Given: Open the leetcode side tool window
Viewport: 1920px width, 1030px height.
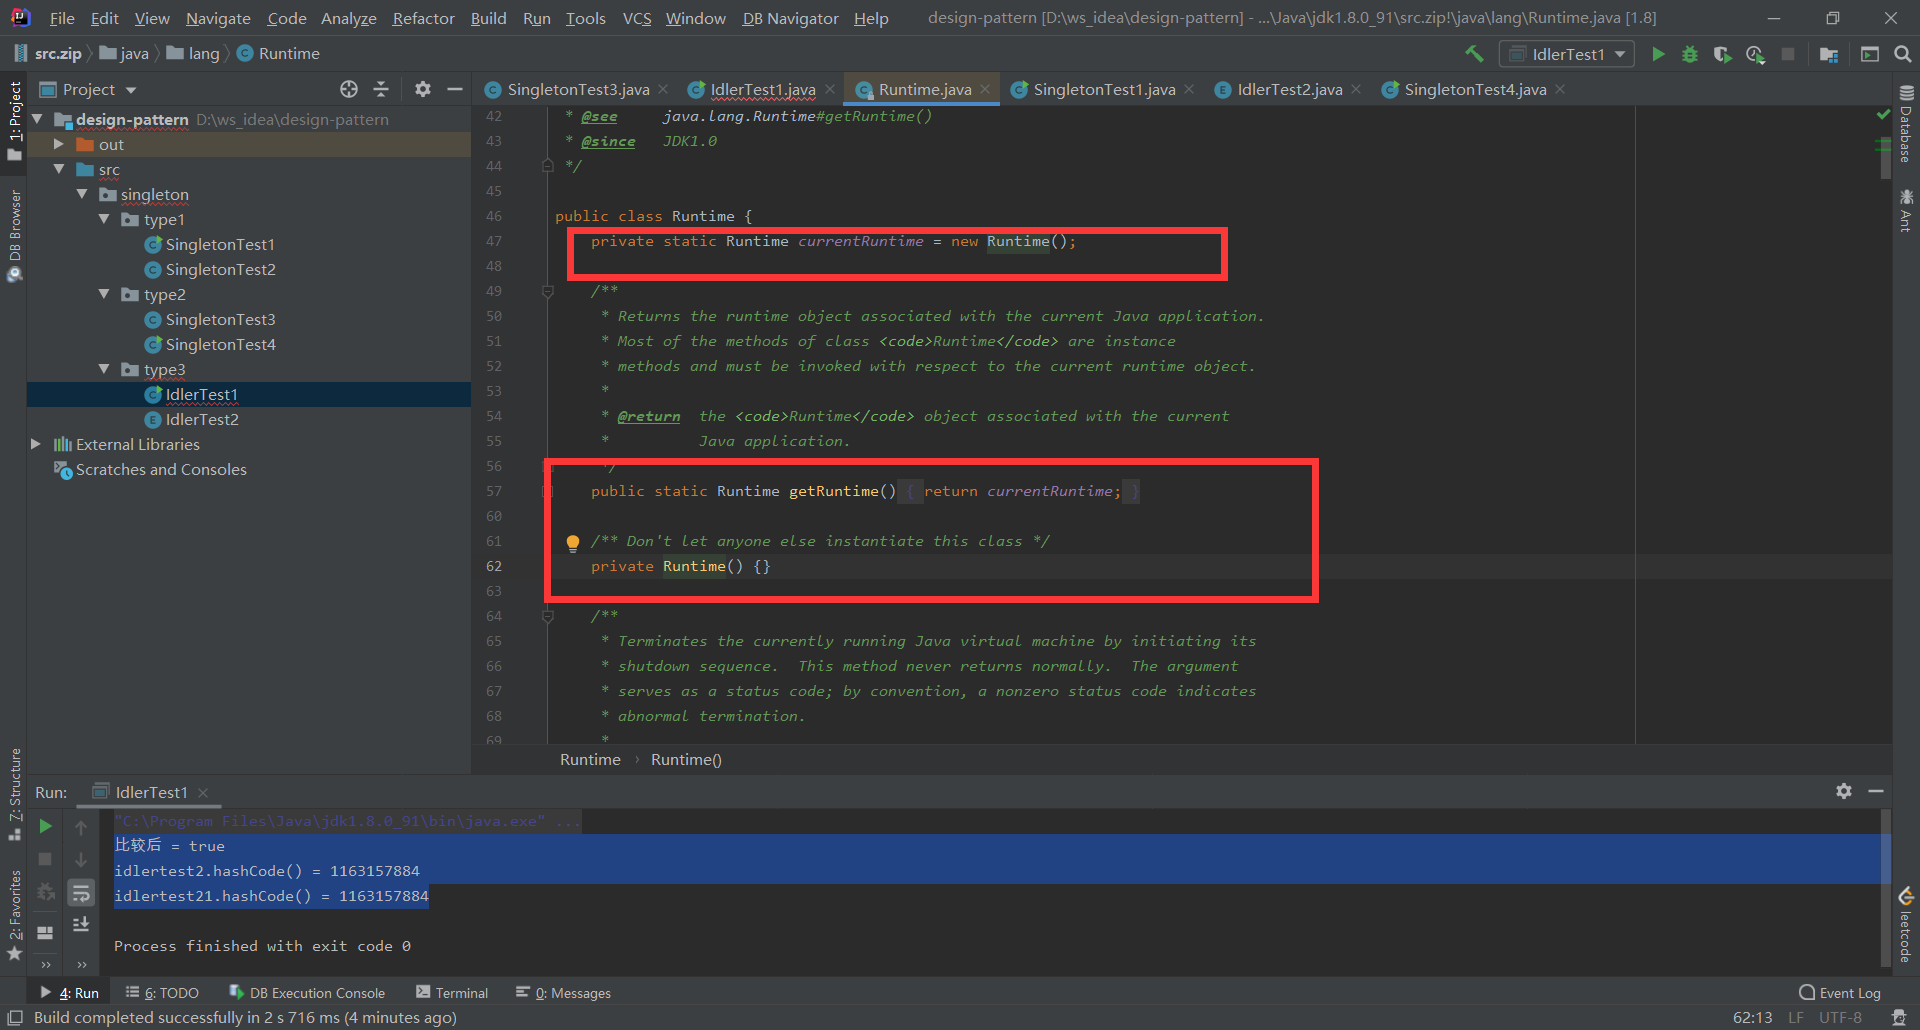Looking at the screenshot, I should [x=1906, y=925].
